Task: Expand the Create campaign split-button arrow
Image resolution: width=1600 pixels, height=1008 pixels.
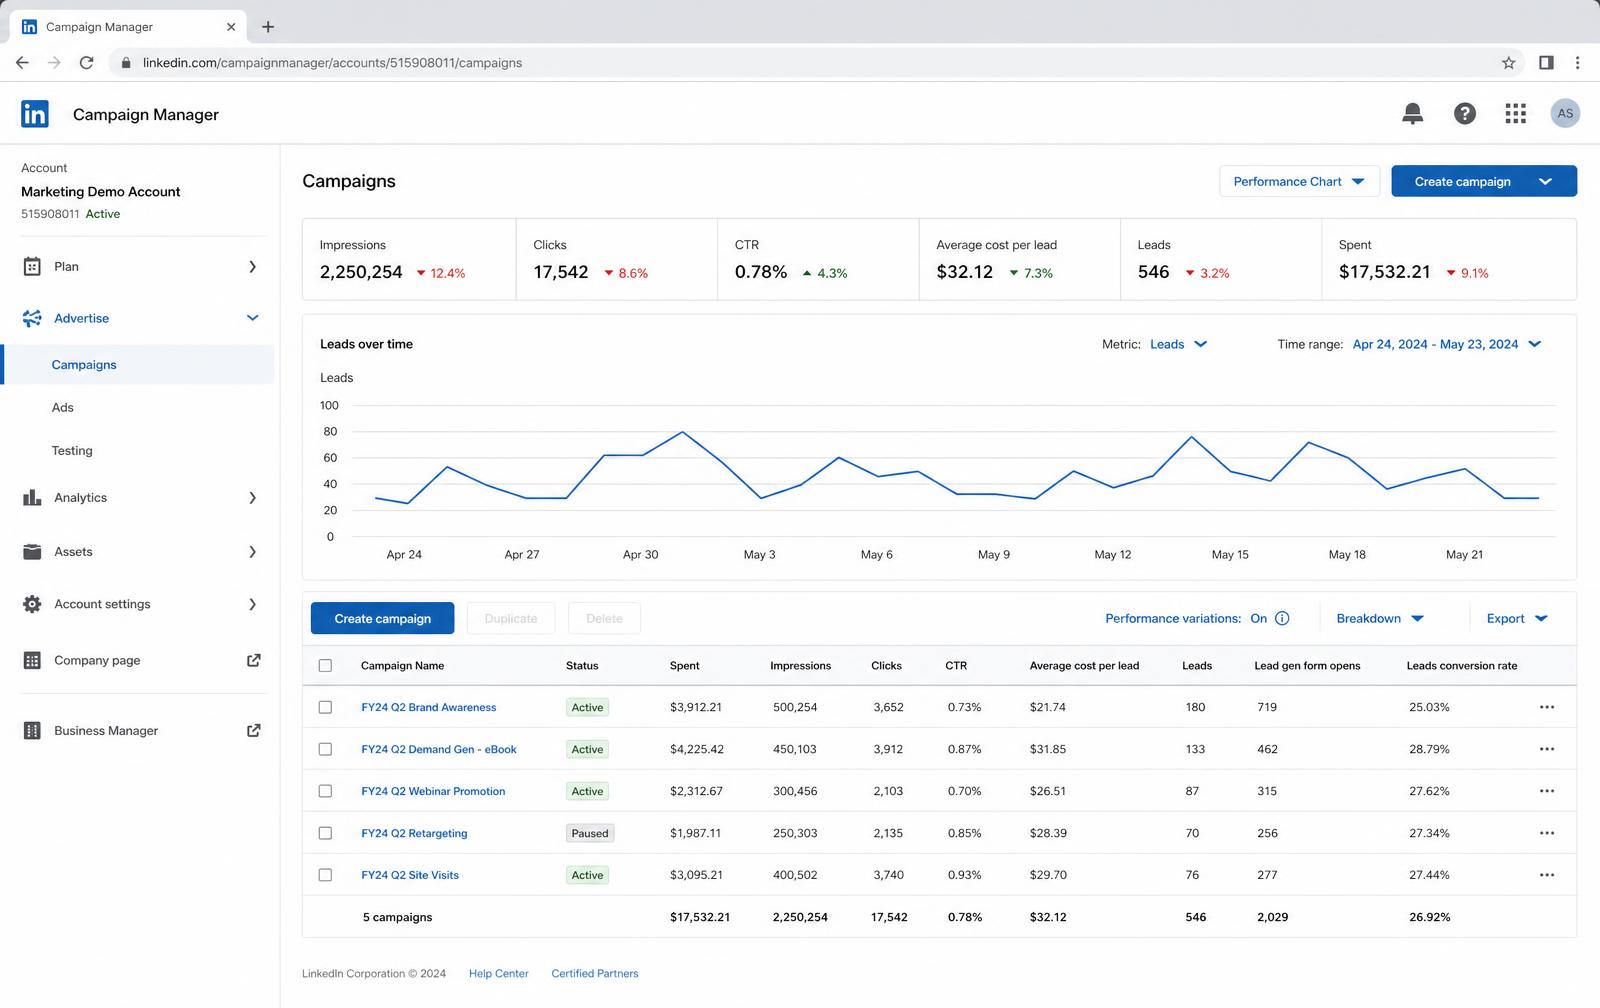Action: click(x=1545, y=181)
